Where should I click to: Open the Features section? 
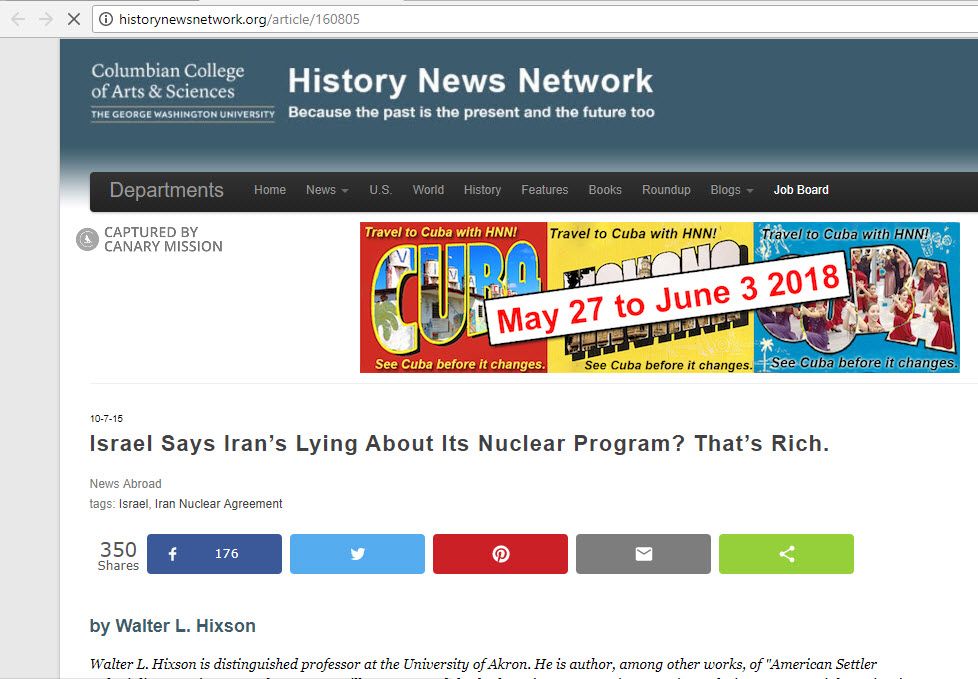pos(545,190)
